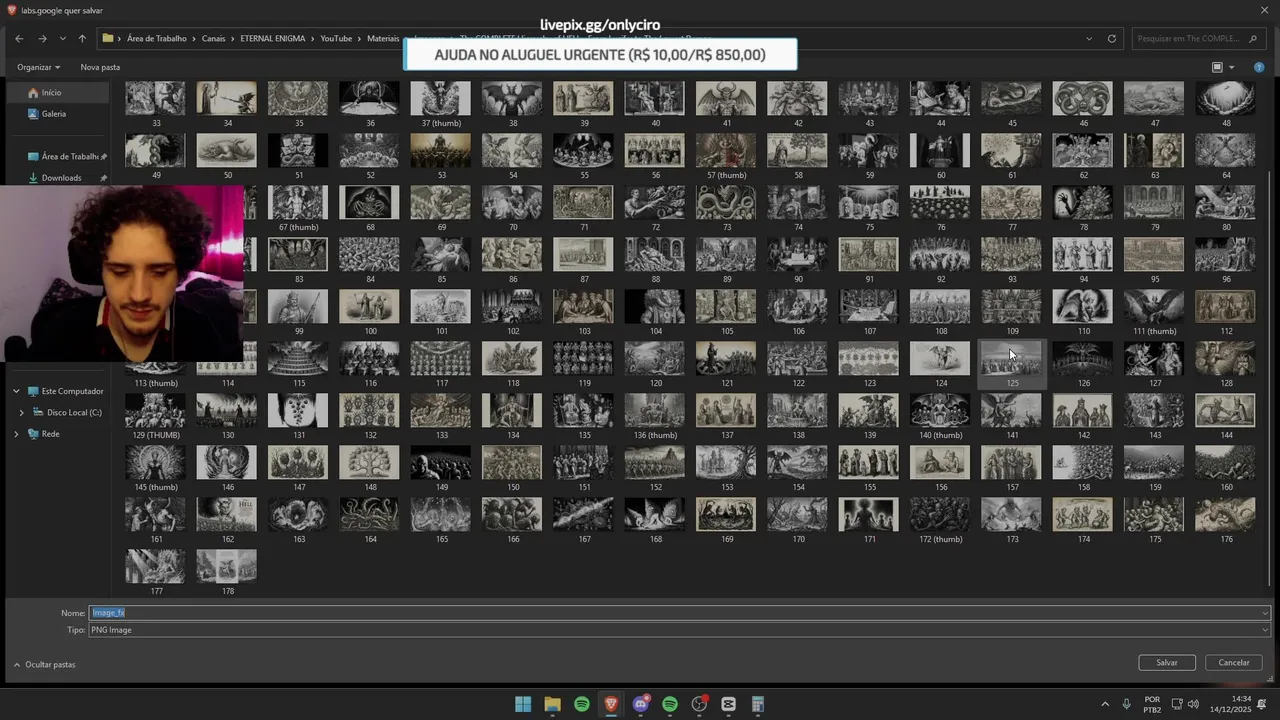Screen dimensions: 1280x720
Task: Jump to Materiais in the breadcrumb
Action: point(383,39)
